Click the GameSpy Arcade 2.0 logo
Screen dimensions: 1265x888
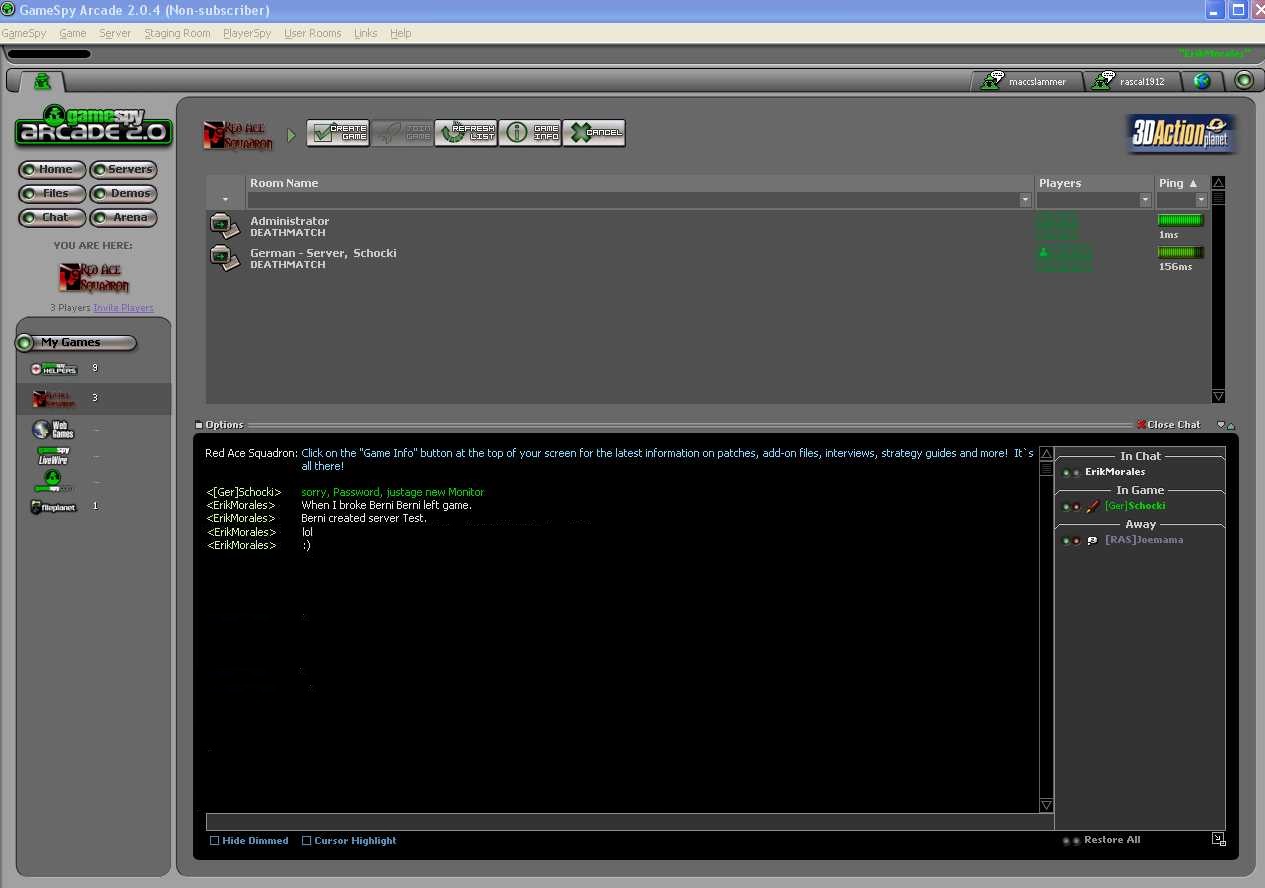coord(93,126)
